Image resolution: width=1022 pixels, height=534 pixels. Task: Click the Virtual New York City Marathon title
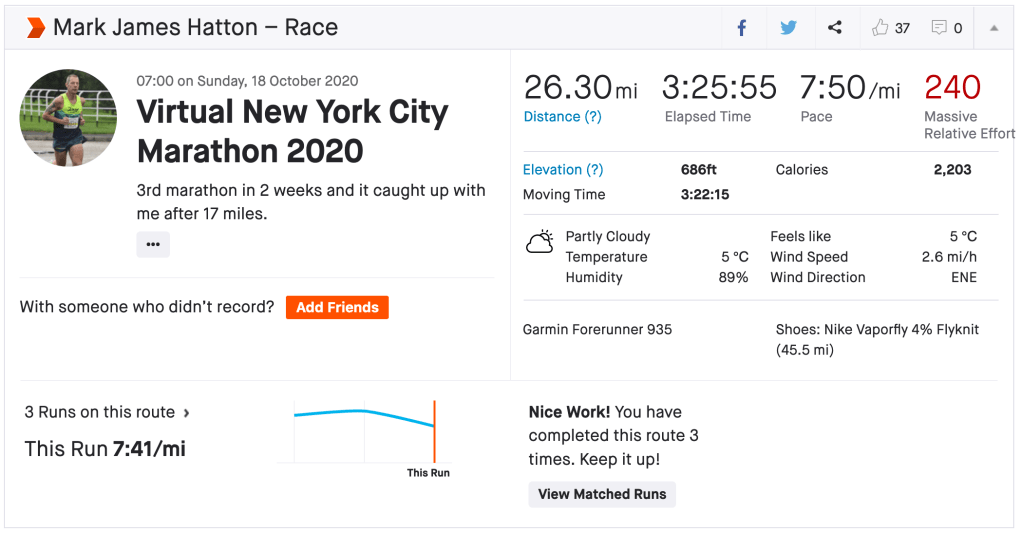(x=292, y=131)
